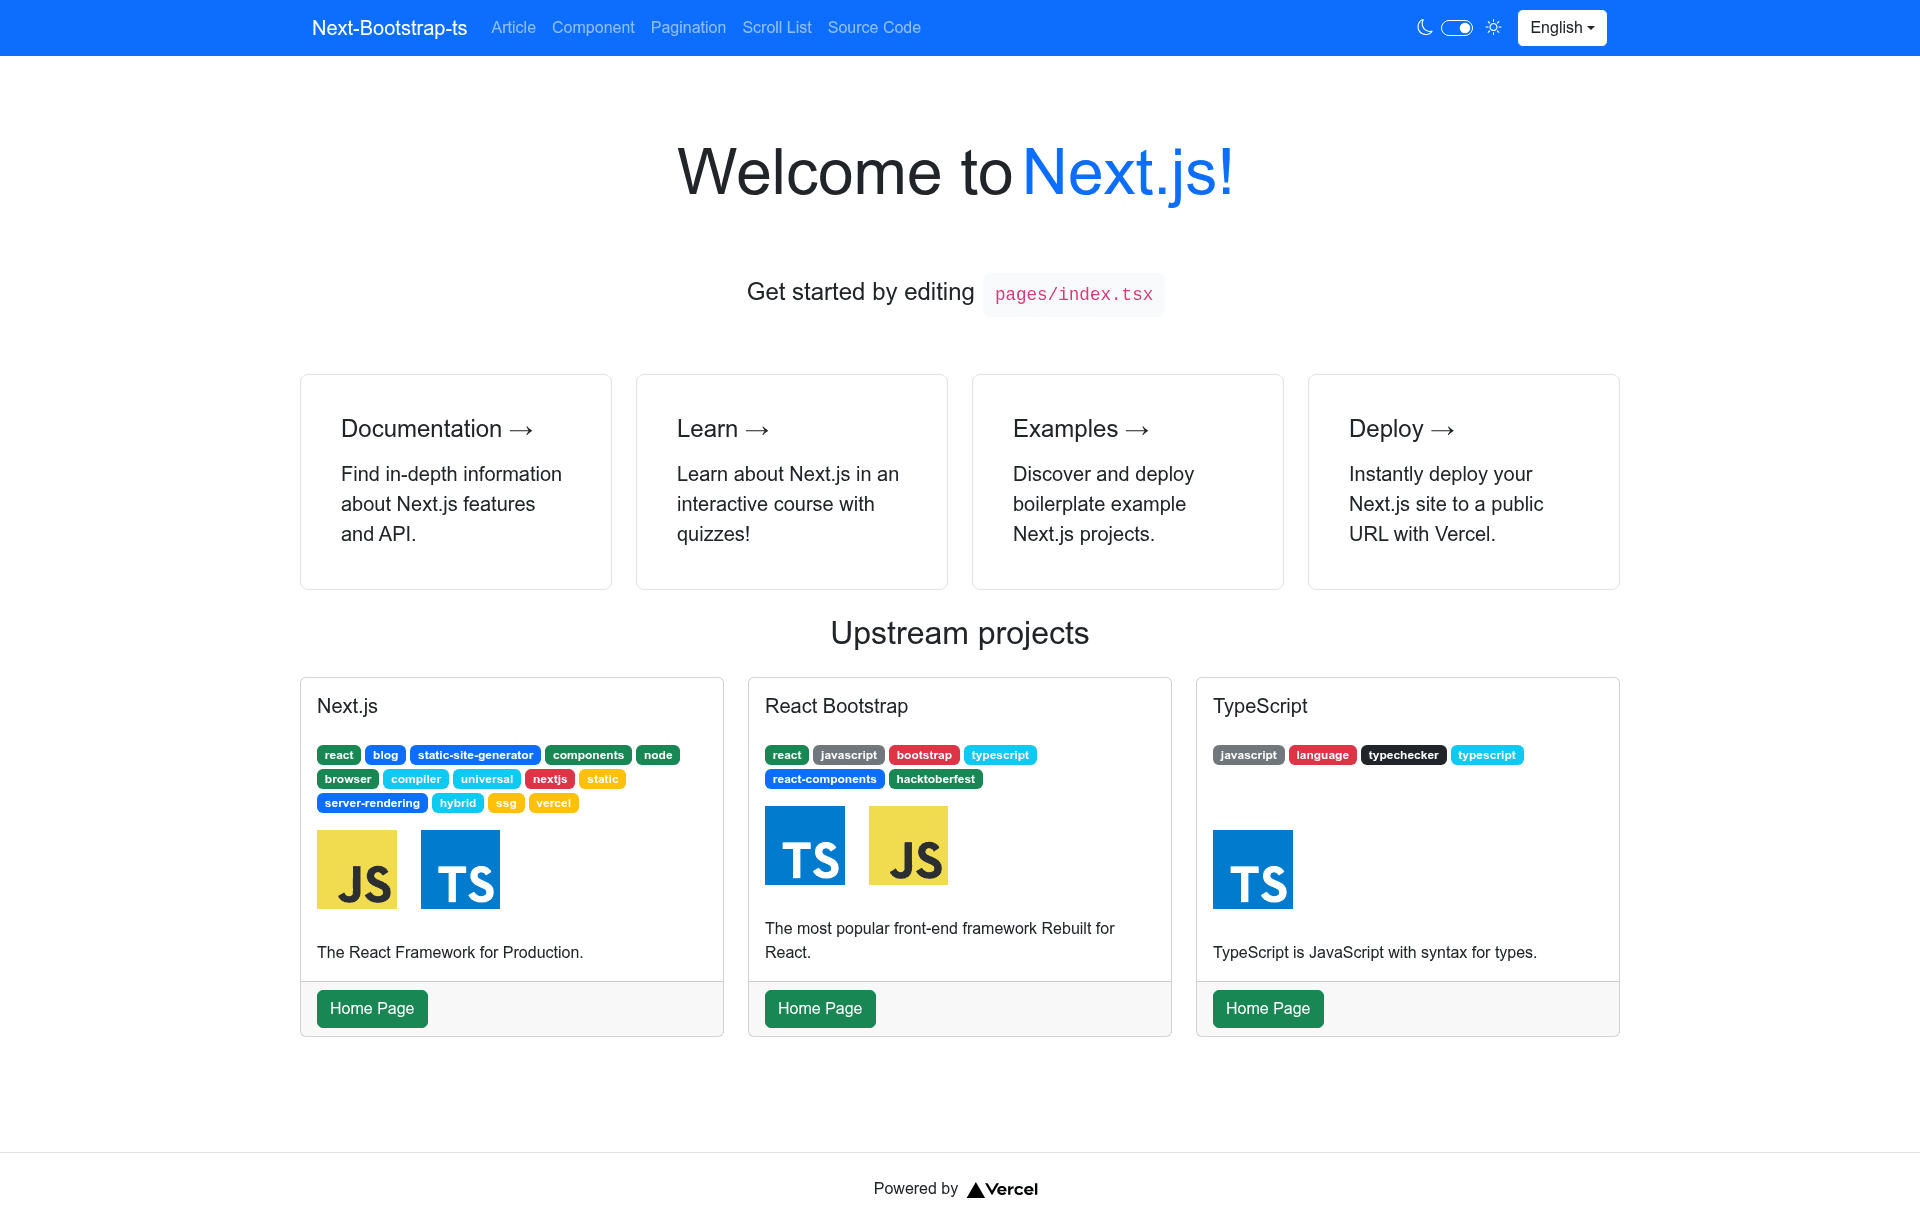Open the English language dropdown
The height and width of the screenshot is (1225, 1920).
pos(1562,28)
